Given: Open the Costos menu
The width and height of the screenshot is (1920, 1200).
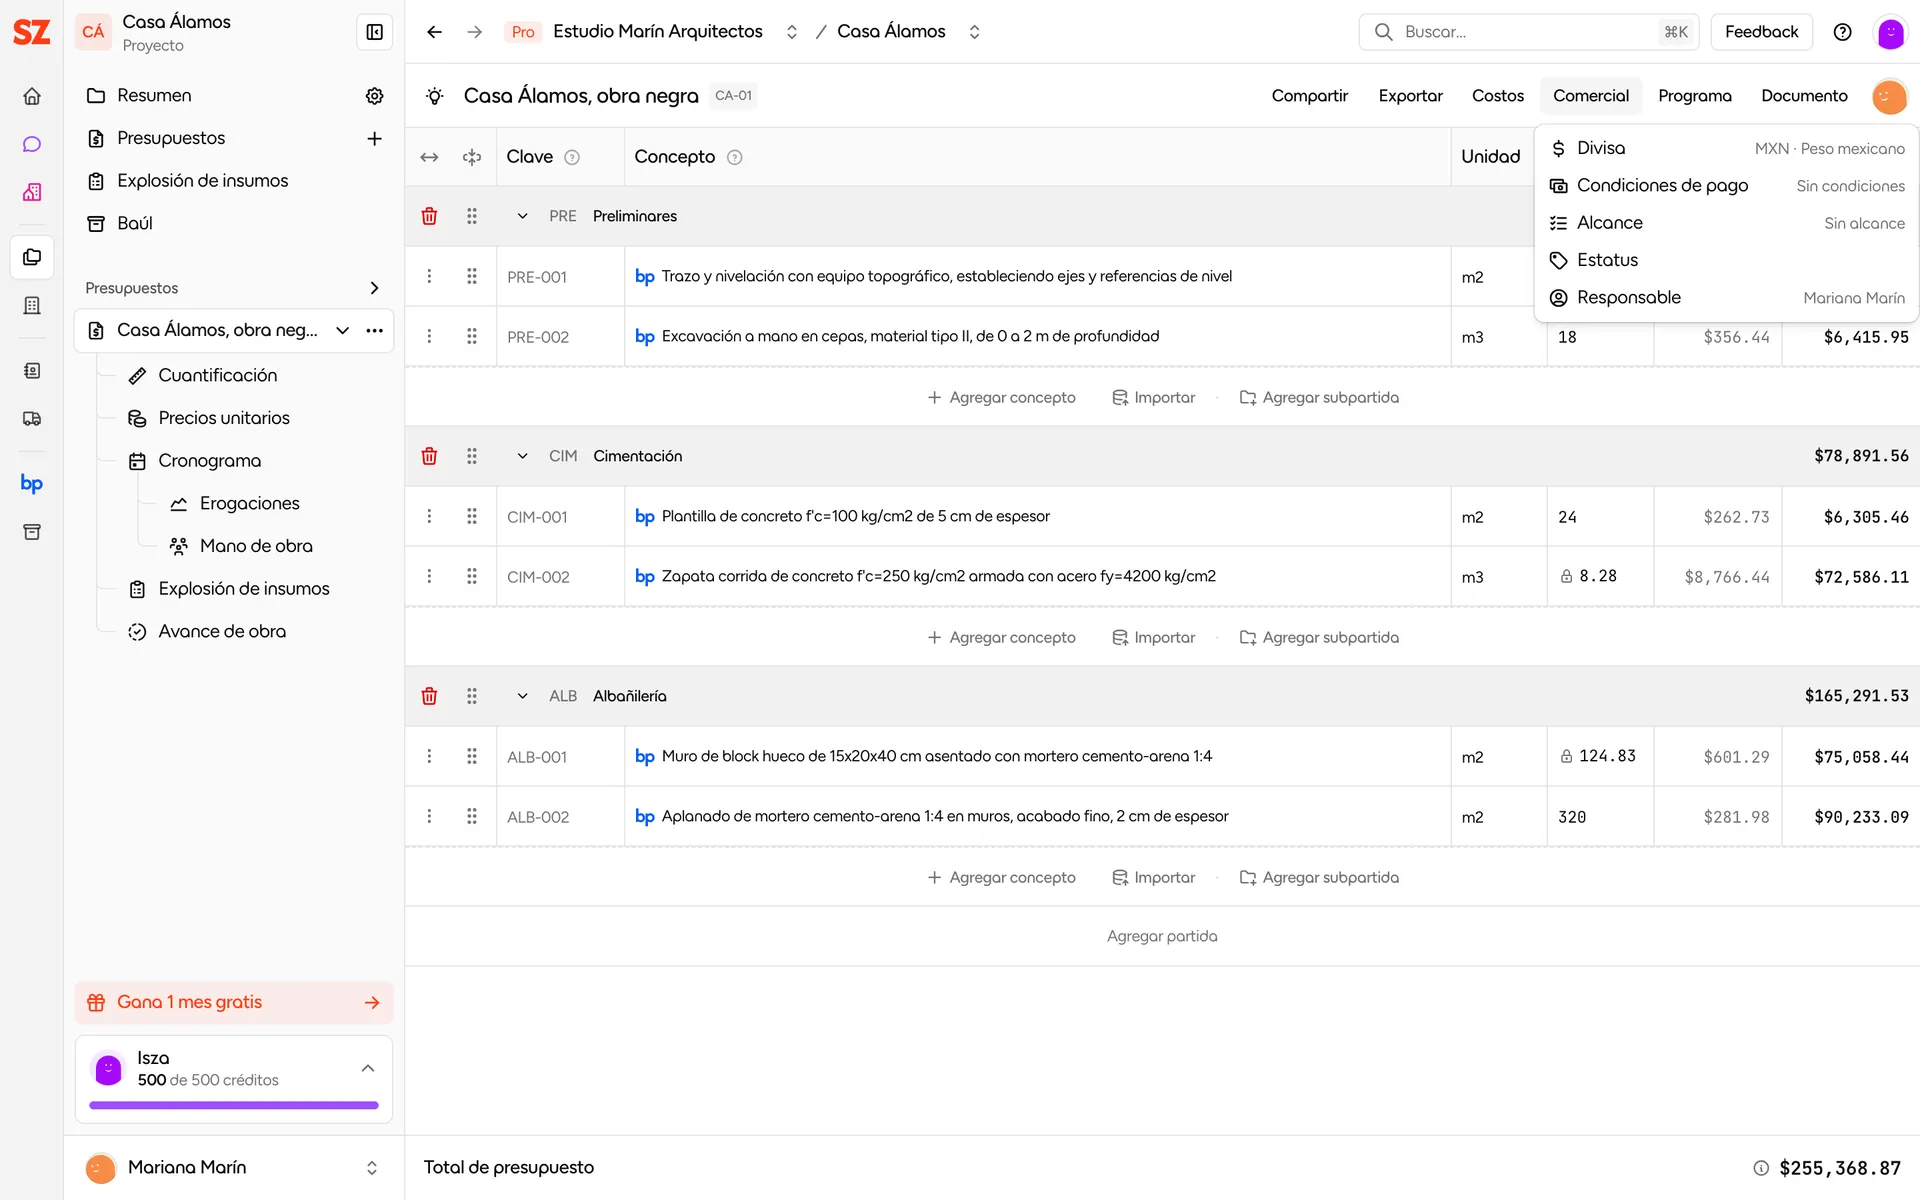Looking at the screenshot, I should tap(1497, 96).
